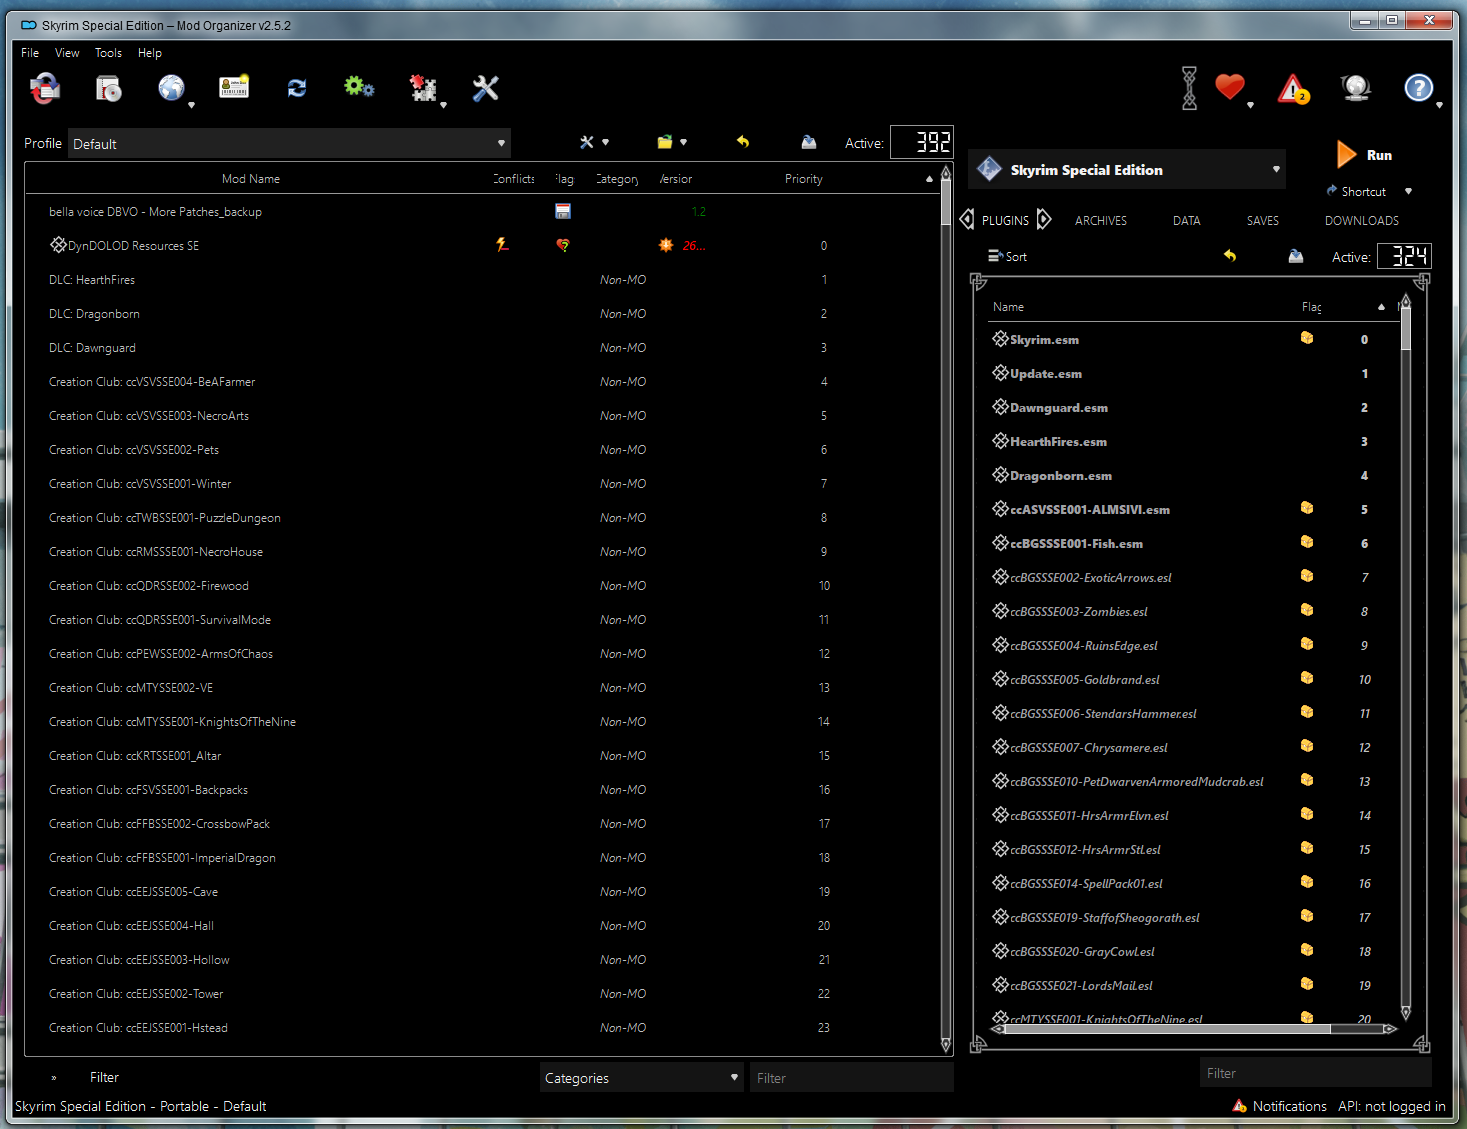
Task: Toggle the ccBGSSSE020-GrayCowl.esl checkbox
Action: click(x=1000, y=951)
